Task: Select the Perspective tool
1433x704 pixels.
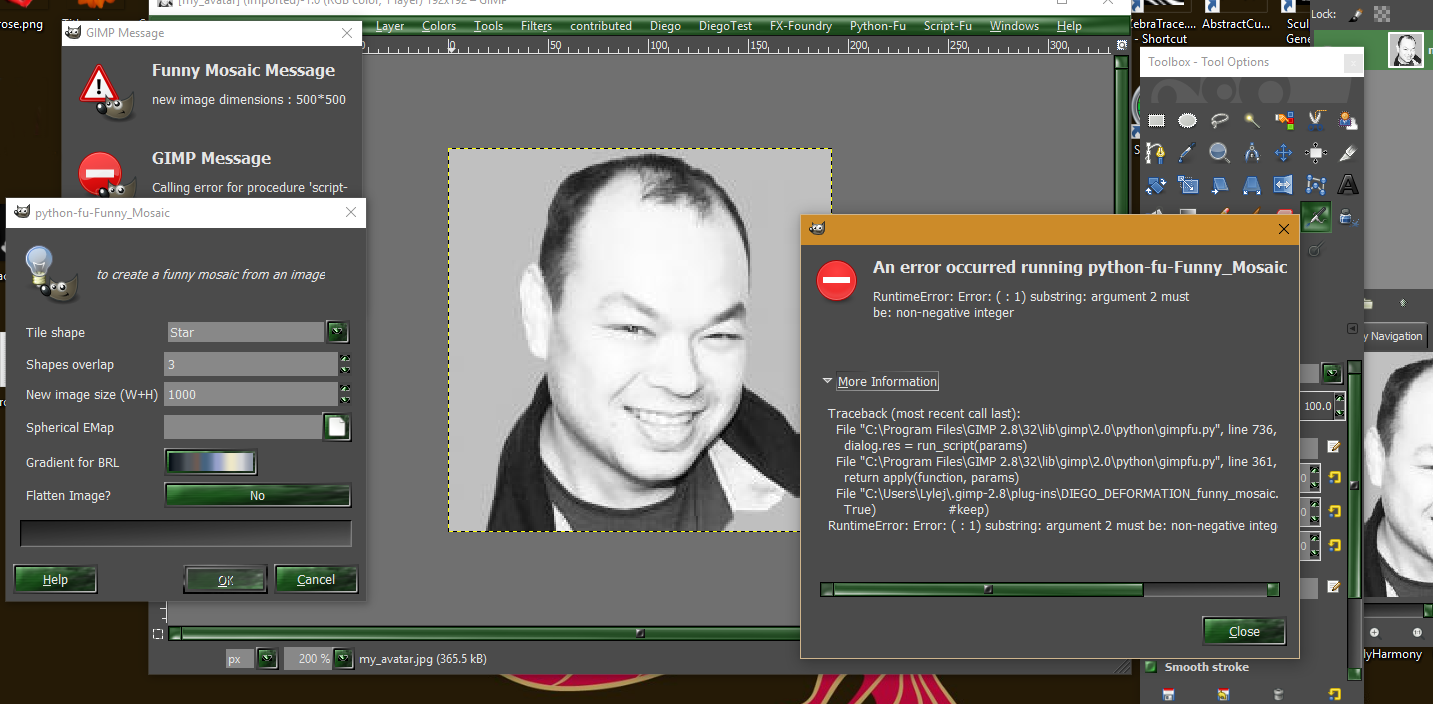Action: (x=1251, y=185)
